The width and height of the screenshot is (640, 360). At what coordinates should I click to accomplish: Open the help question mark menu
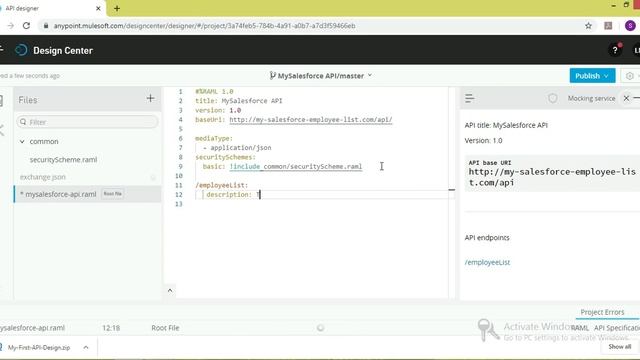click(x=615, y=50)
